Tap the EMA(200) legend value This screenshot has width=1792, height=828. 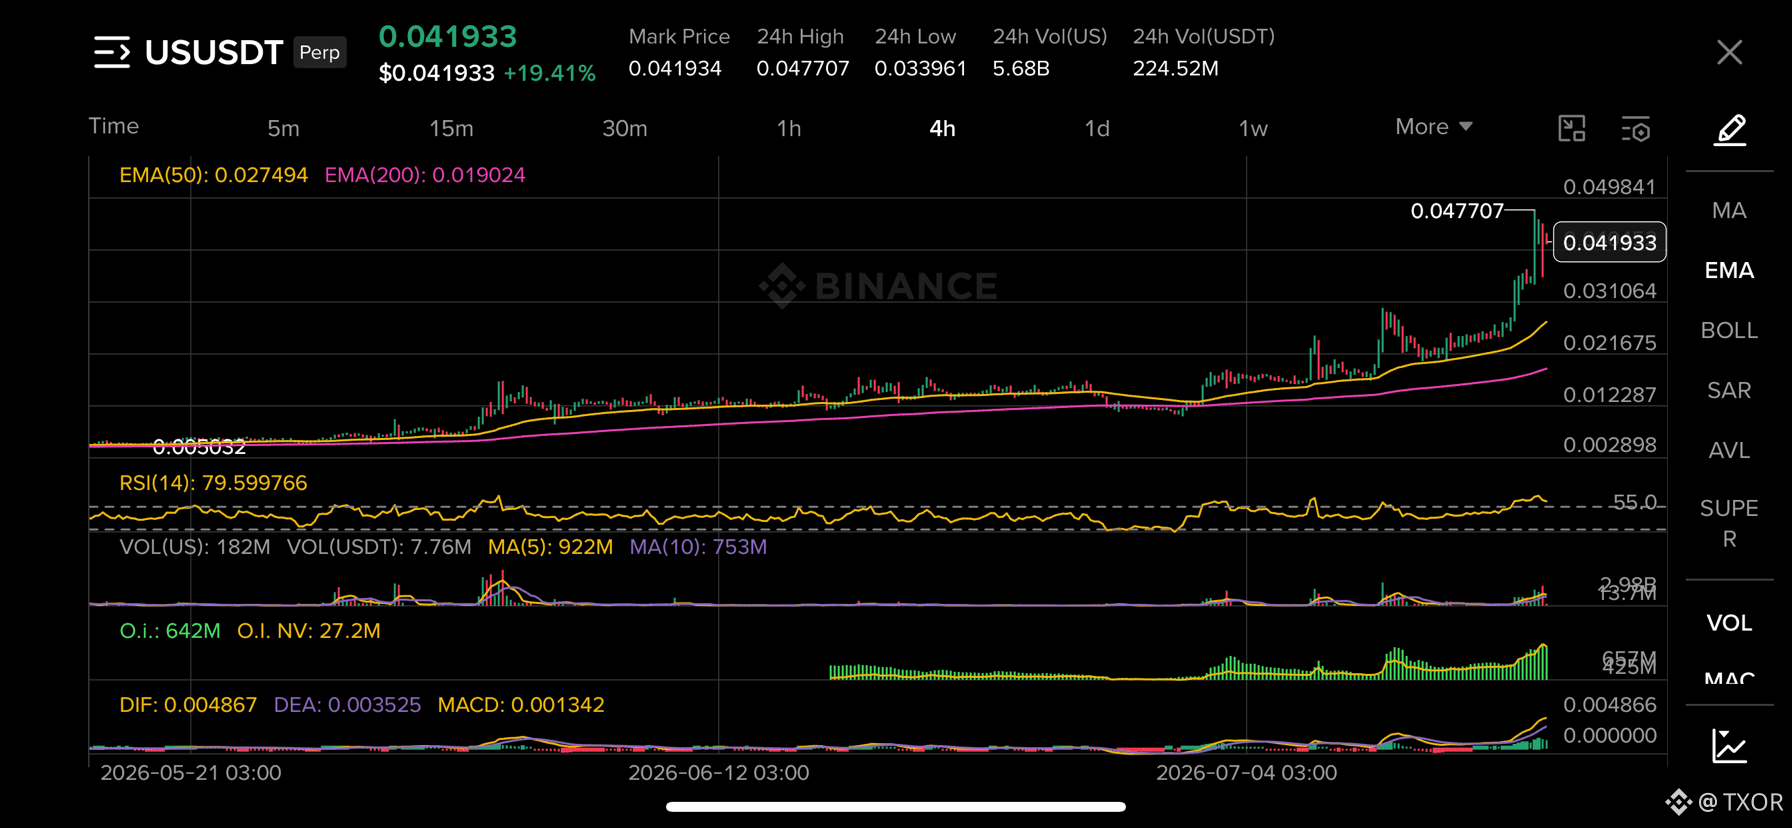[x=425, y=175]
